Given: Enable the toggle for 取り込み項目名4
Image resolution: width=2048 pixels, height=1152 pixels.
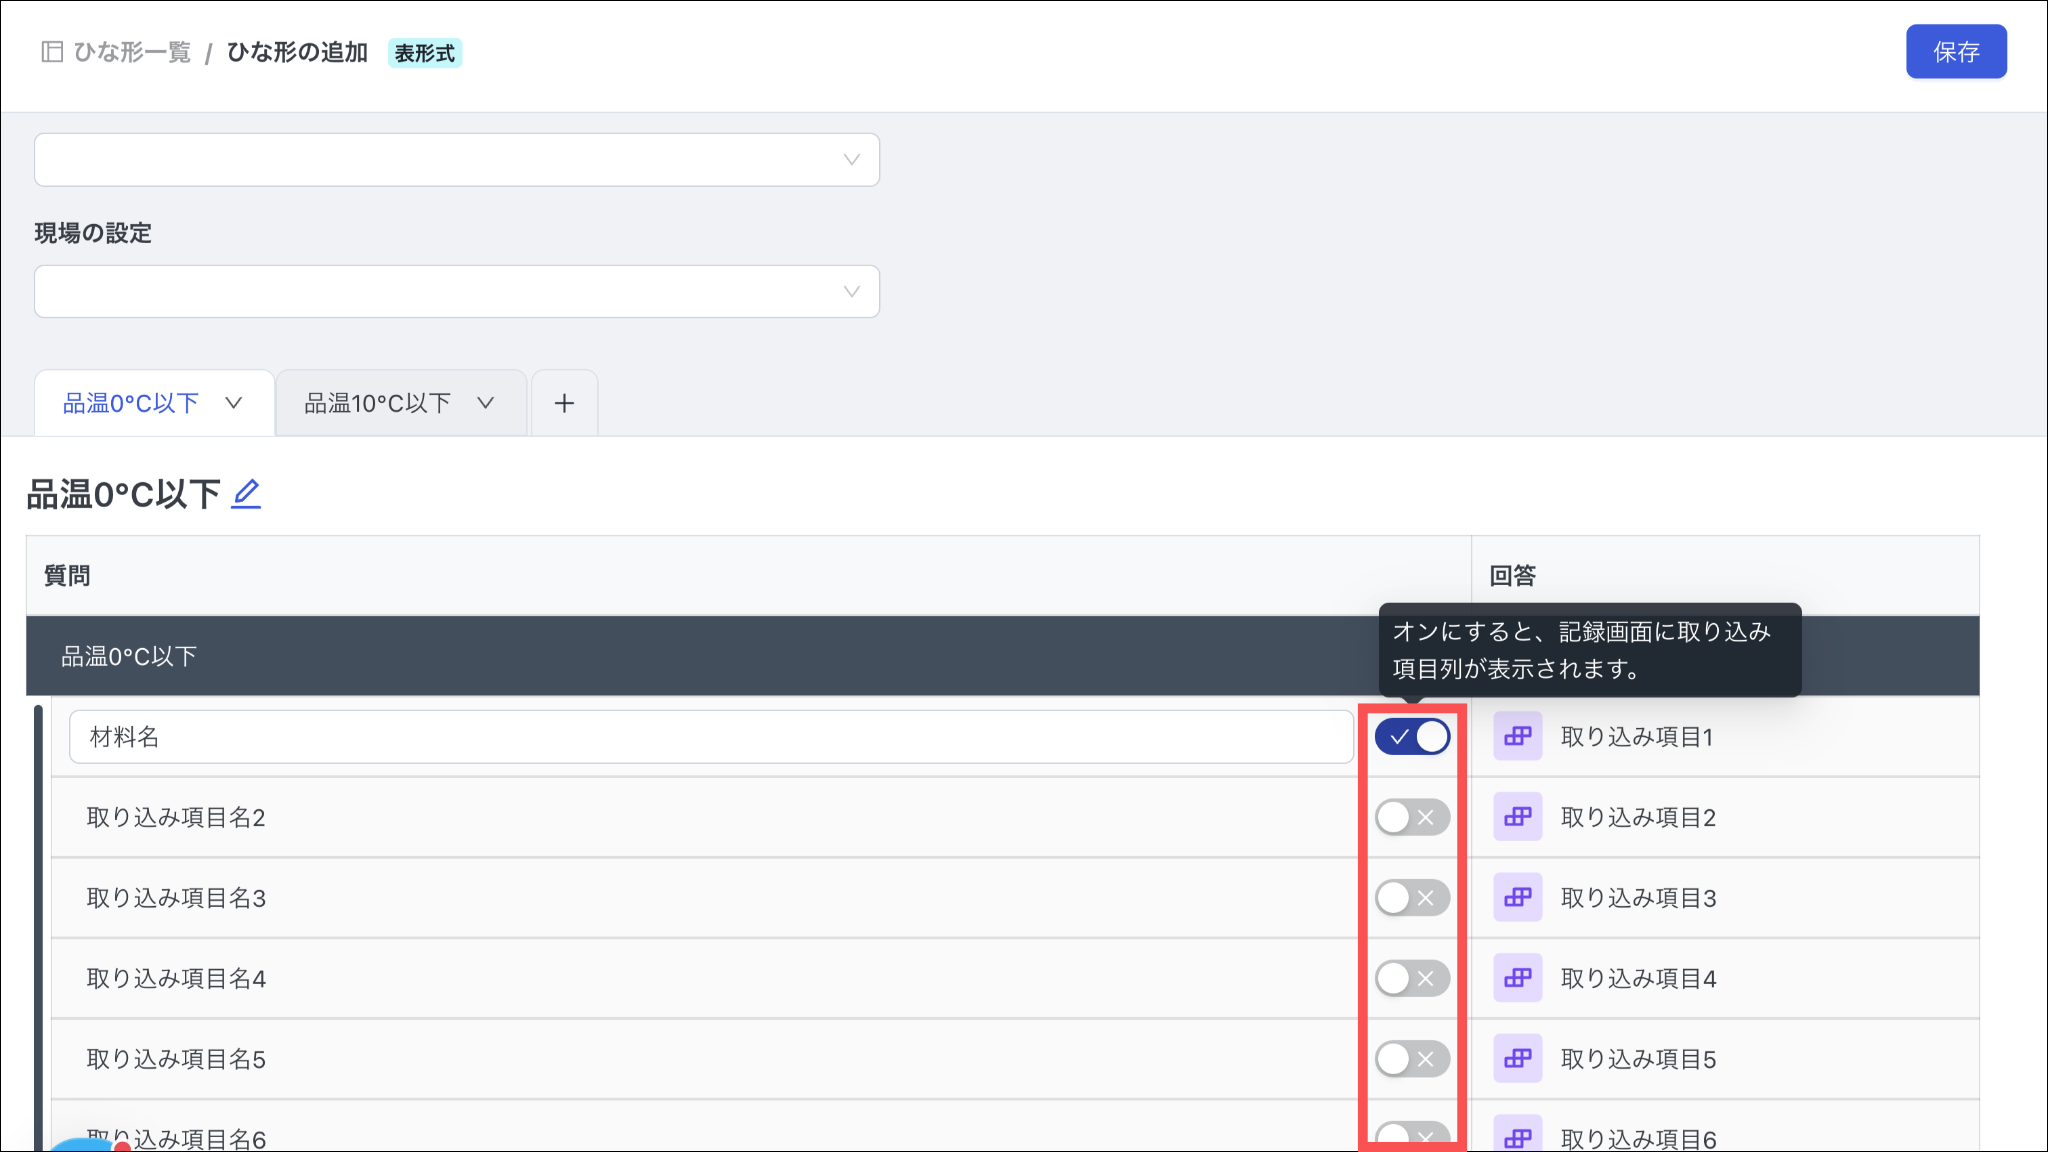Looking at the screenshot, I should [1412, 978].
